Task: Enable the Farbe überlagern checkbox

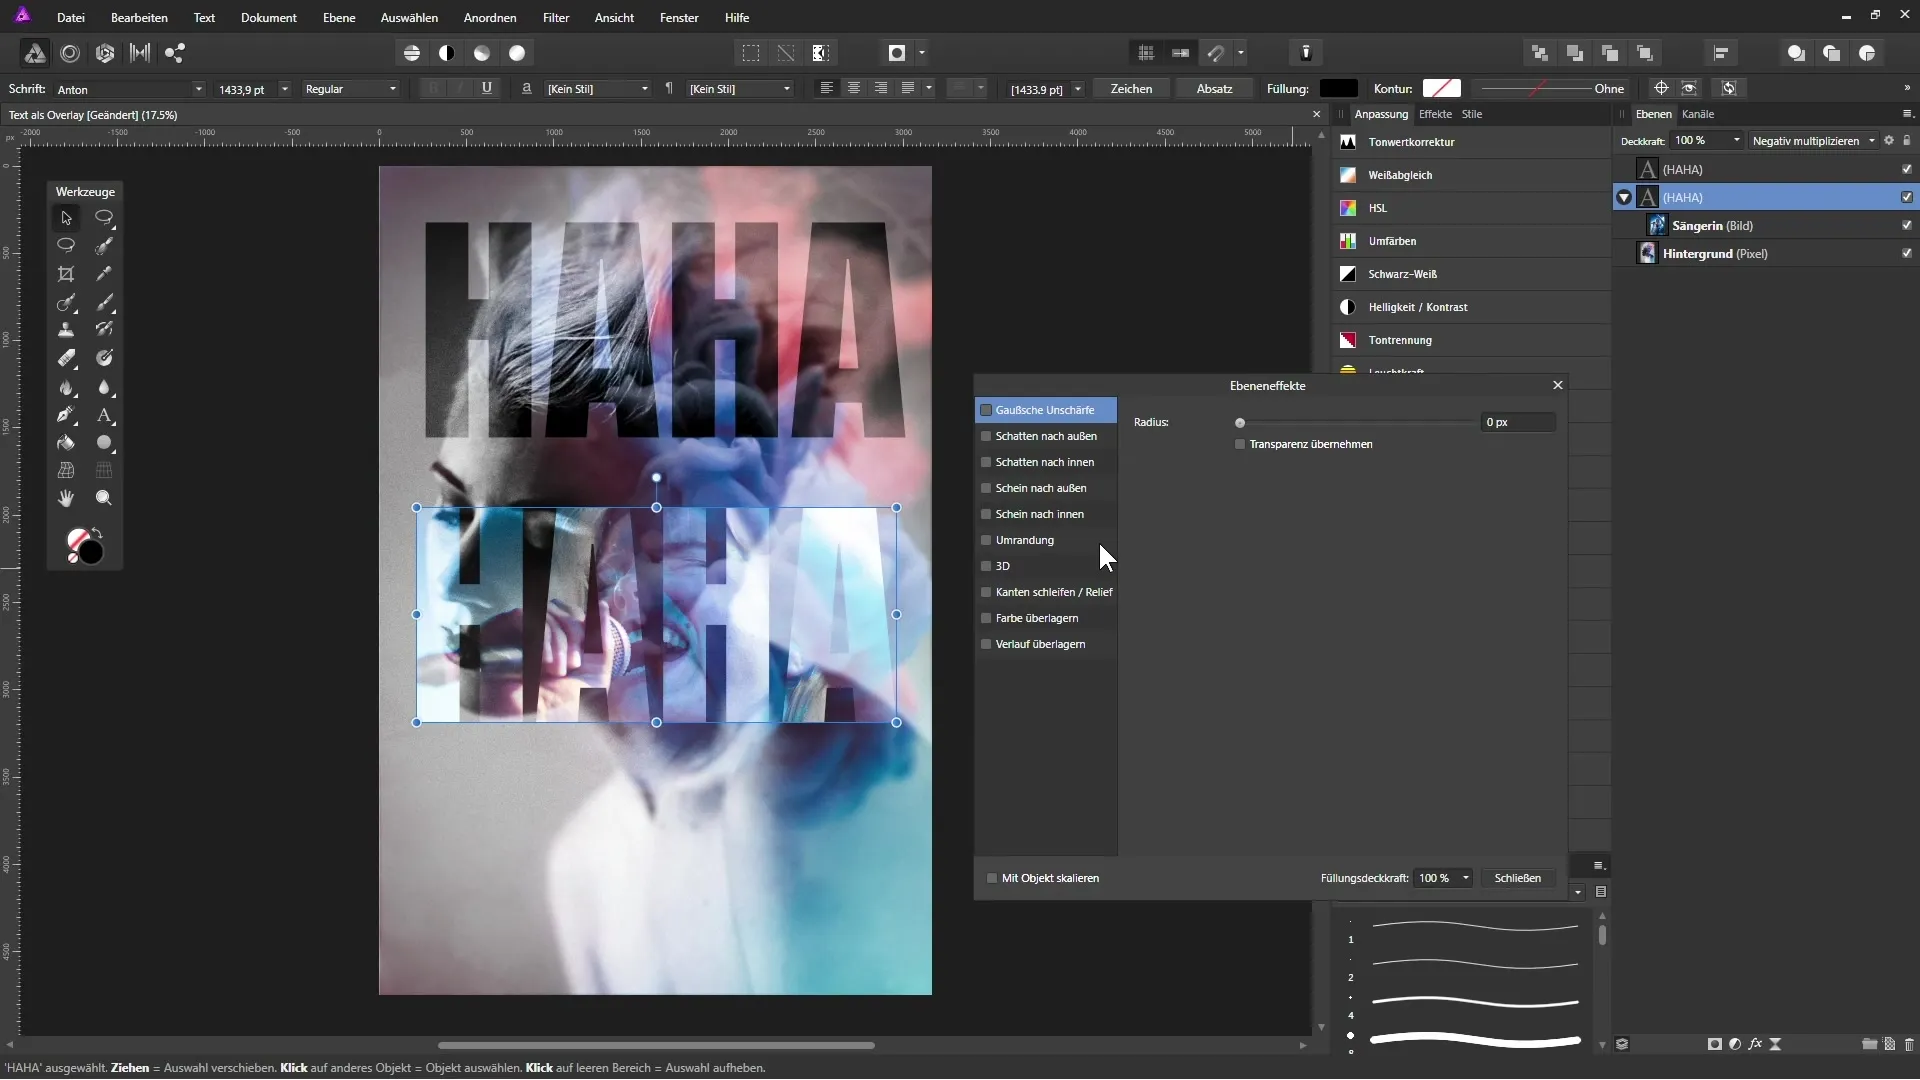Action: [986, 618]
